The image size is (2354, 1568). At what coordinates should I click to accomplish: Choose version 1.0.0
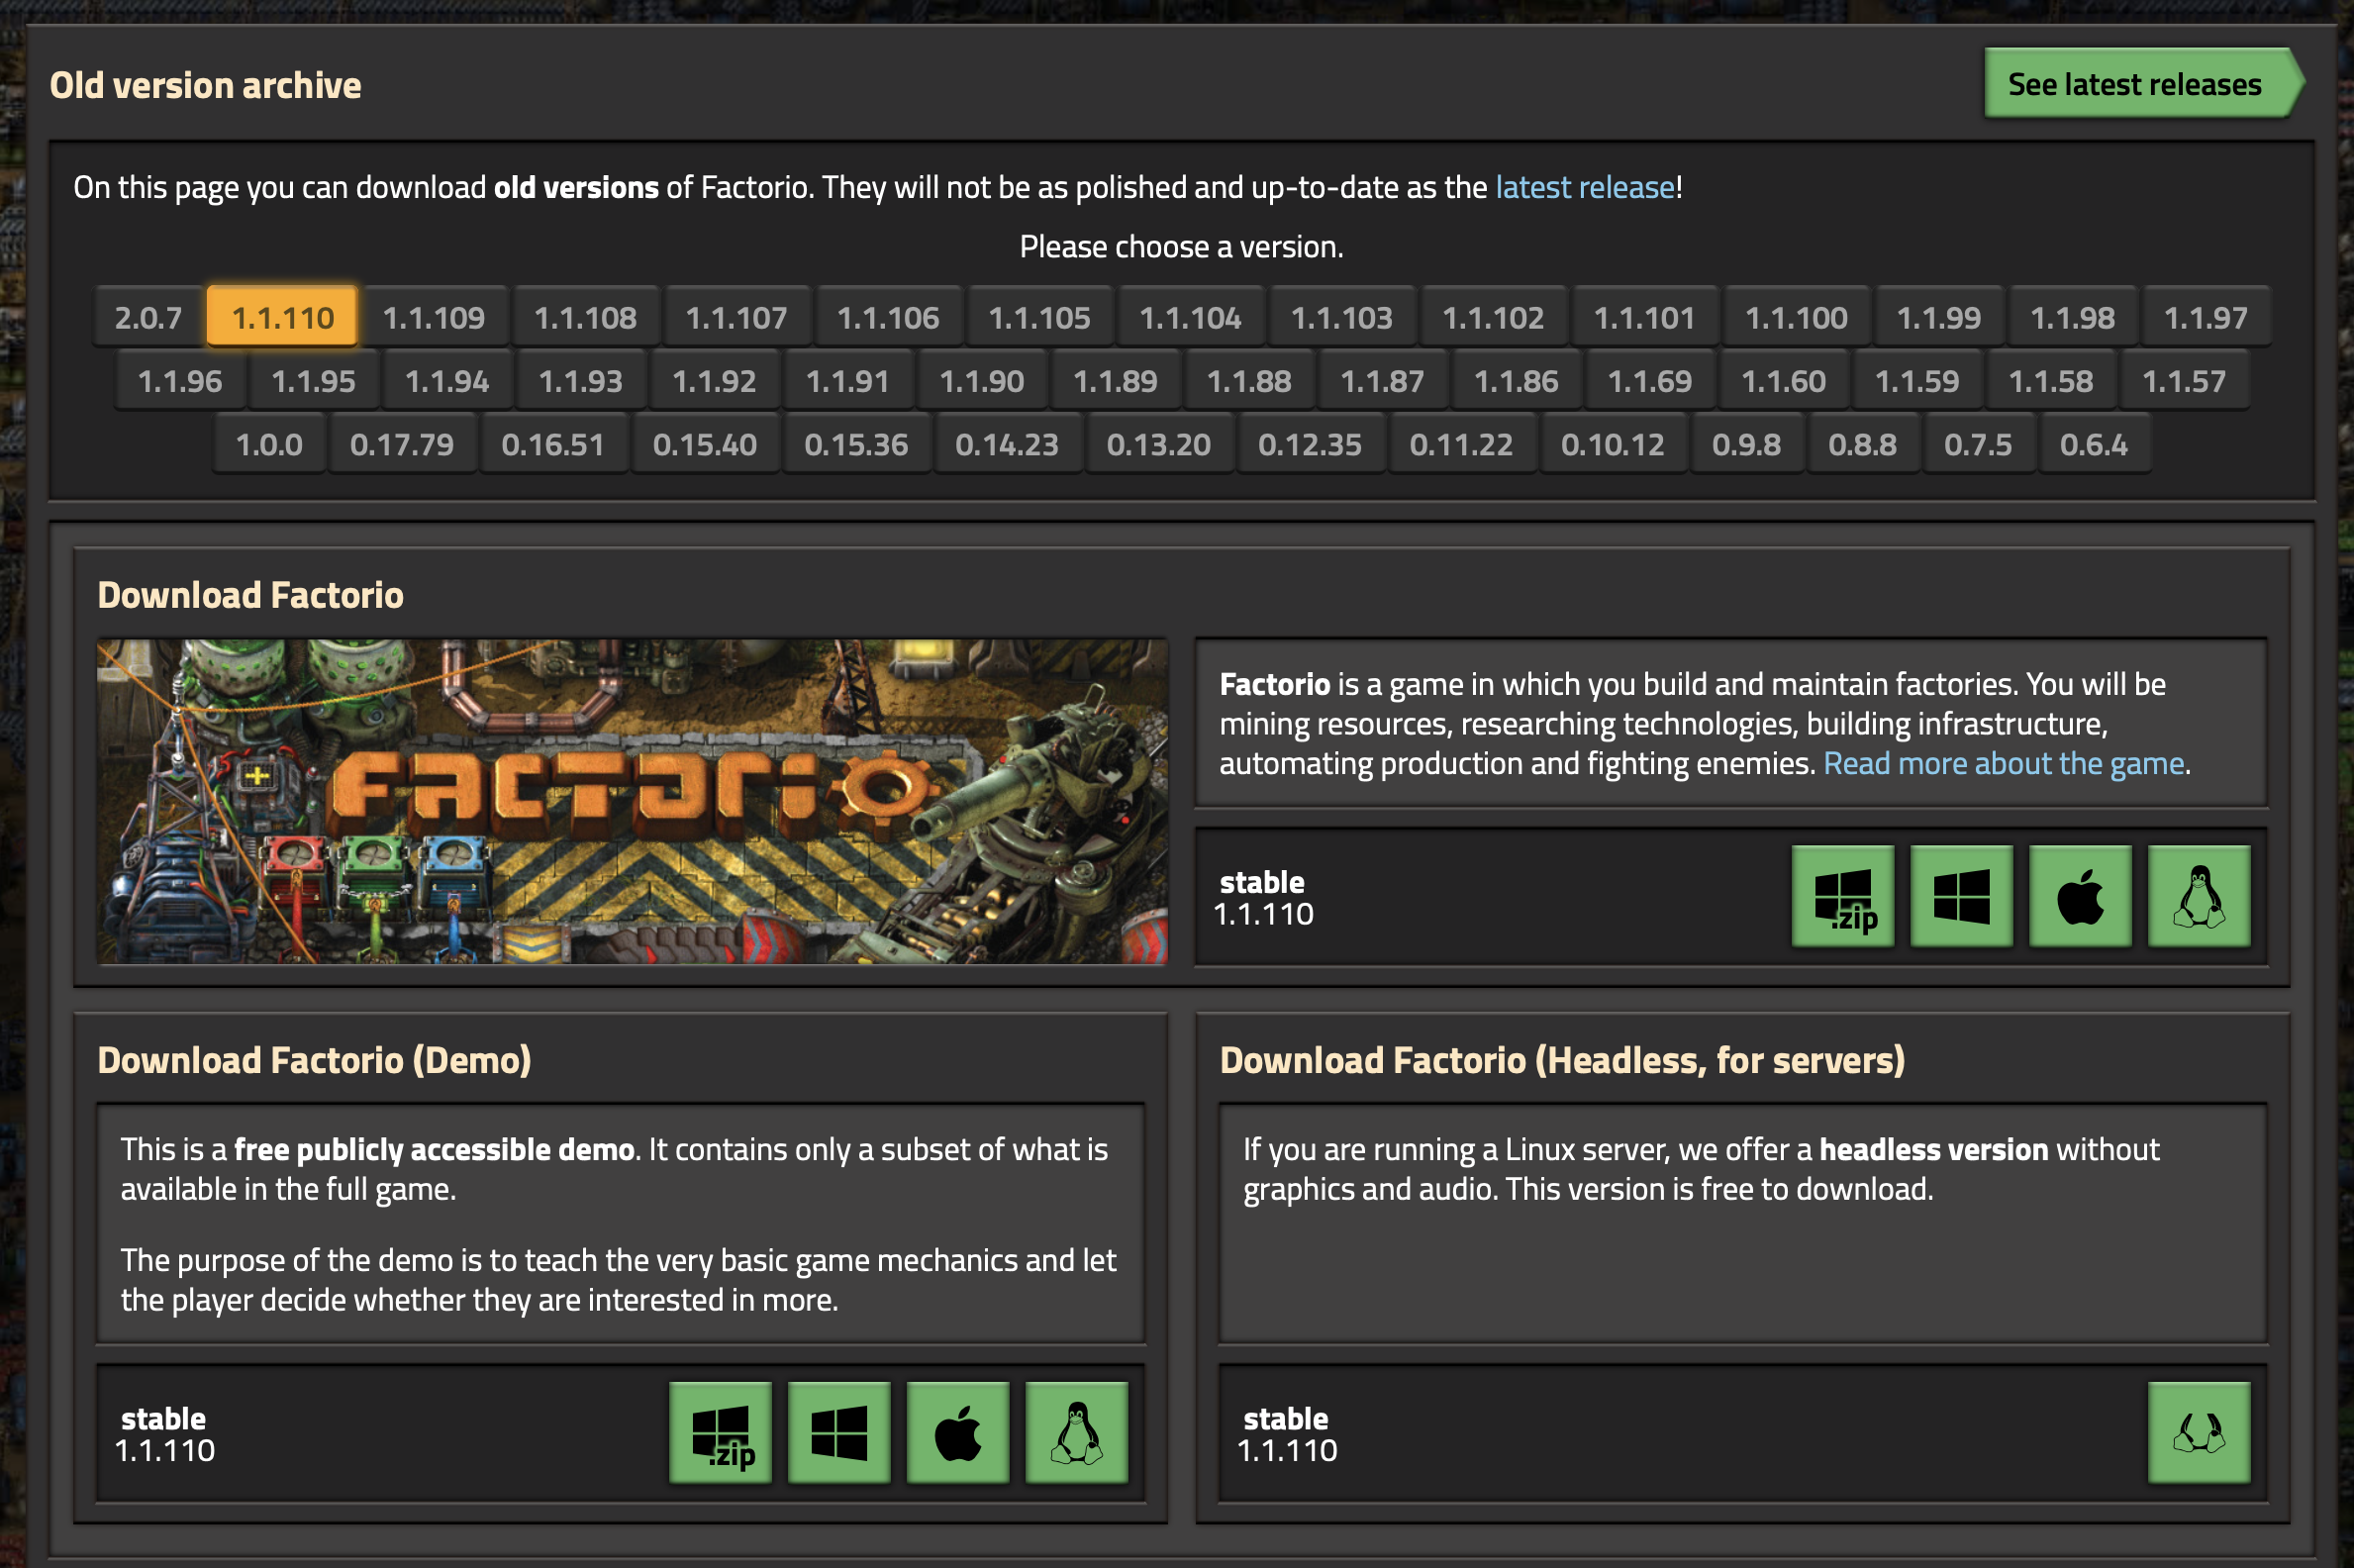pos(269,444)
